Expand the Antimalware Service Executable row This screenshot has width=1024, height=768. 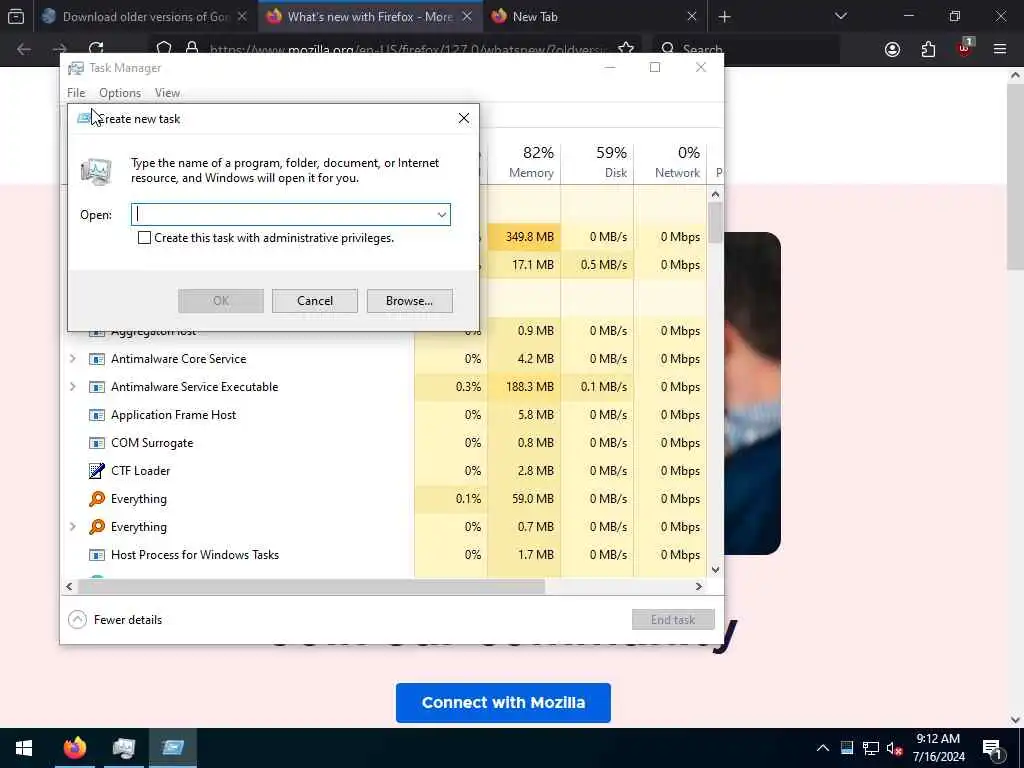coord(72,387)
